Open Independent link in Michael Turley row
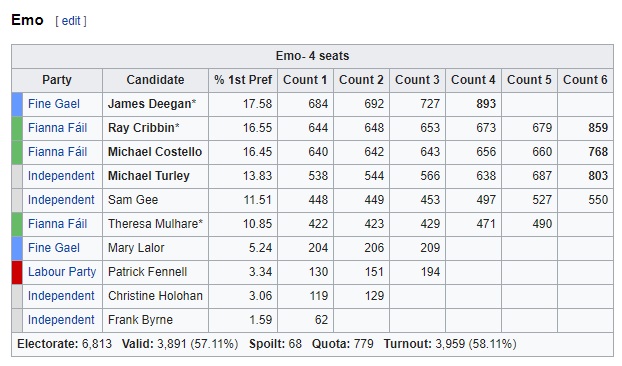 coord(61,176)
